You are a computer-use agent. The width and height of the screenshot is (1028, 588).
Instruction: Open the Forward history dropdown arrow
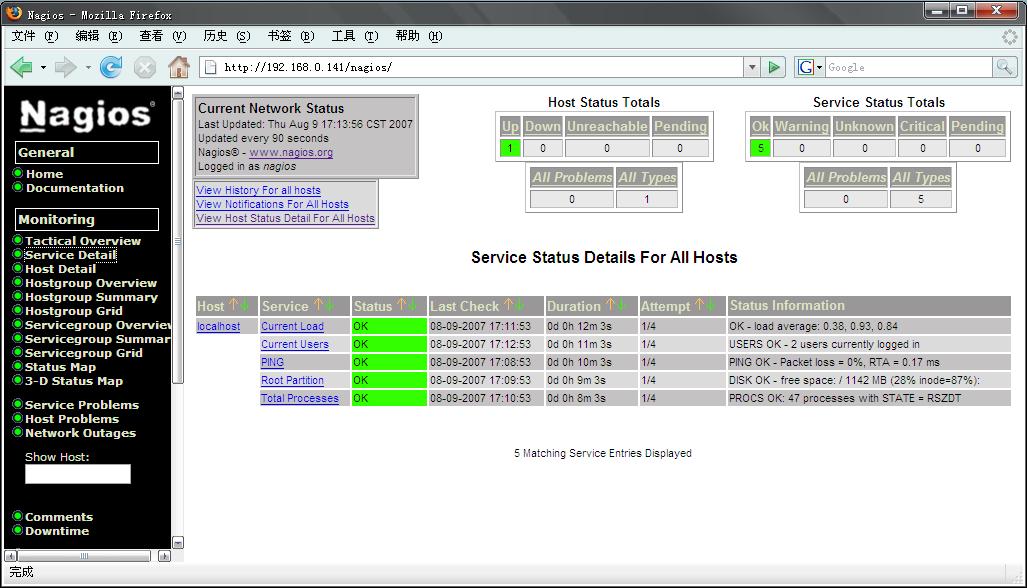(x=88, y=68)
